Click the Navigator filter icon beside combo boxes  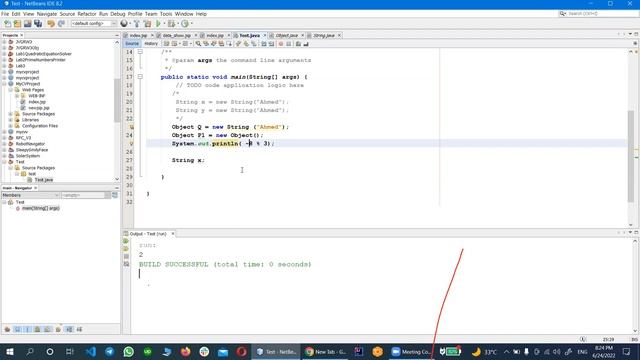click(x=115, y=196)
